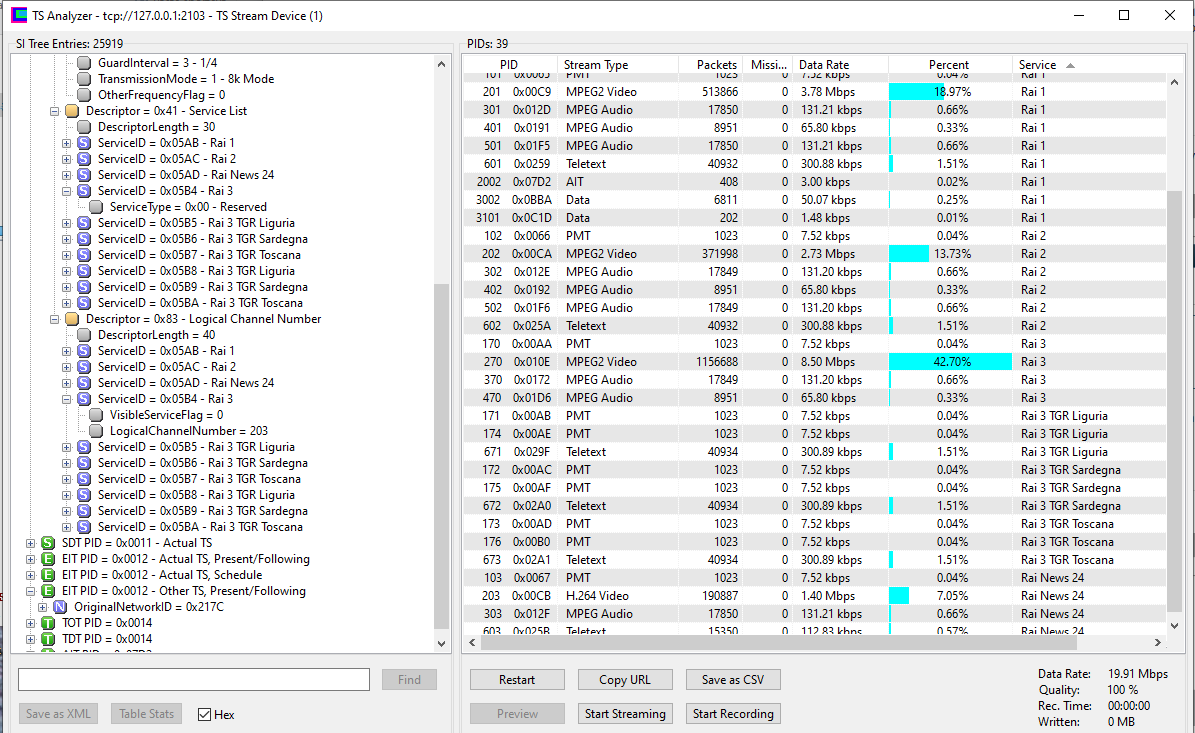This screenshot has width=1195, height=733.
Task: Toggle the Hex checkbox
Action: click(204, 715)
